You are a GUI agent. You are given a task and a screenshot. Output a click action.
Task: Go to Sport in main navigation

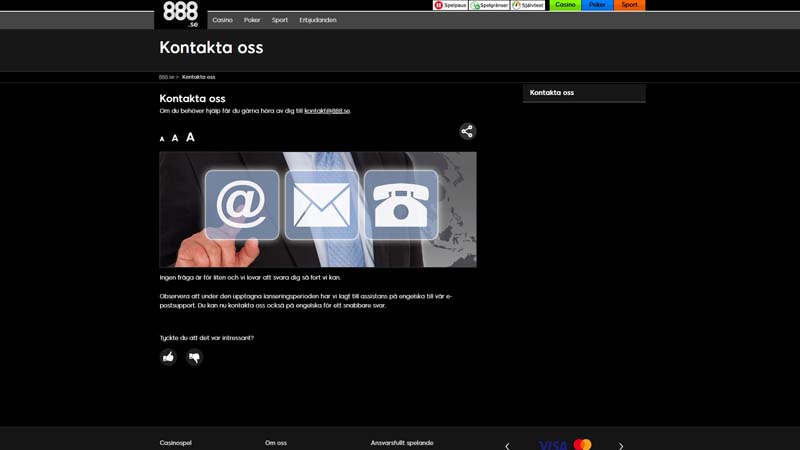(x=280, y=20)
